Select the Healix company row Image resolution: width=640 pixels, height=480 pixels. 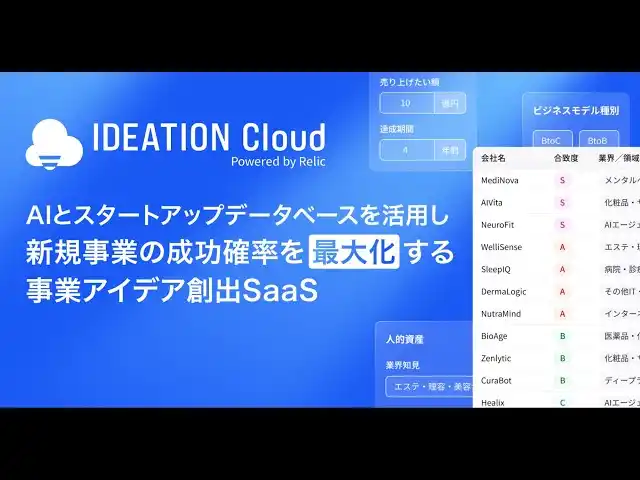click(x=556, y=401)
